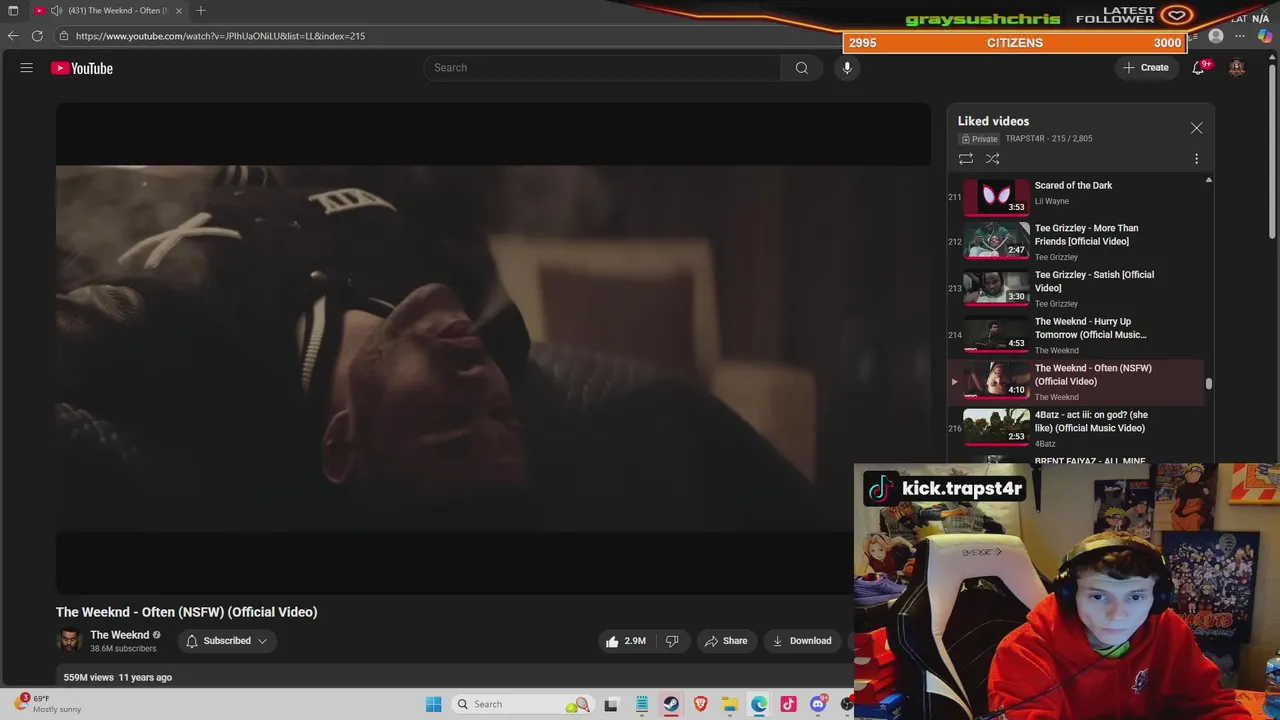The height and width of the screenshot is (720, 1280).
Task: Click the Private playlist badge
Action: click(979, 139)
